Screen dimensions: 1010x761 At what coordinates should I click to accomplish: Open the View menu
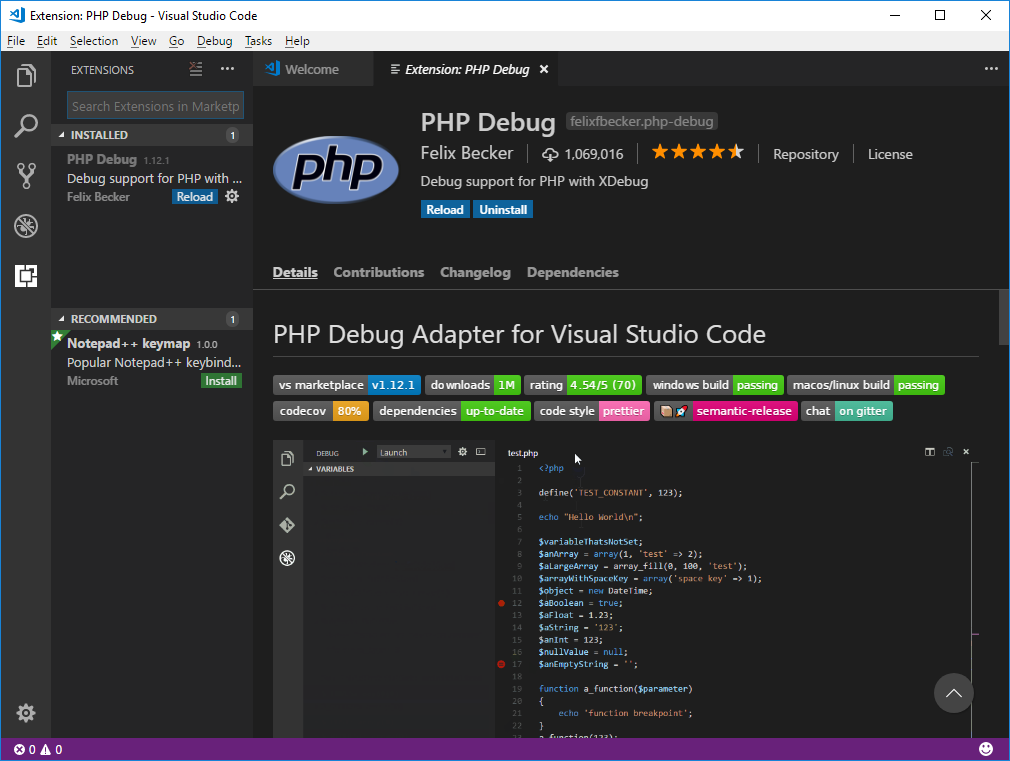(144, 41)
